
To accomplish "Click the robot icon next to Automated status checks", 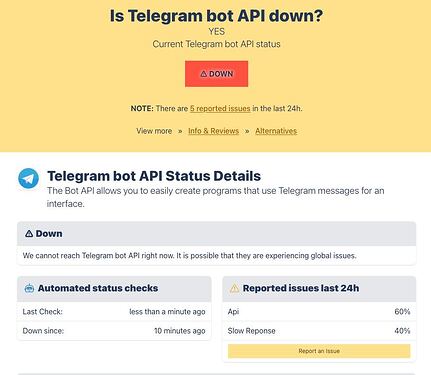I will (29, 288).
